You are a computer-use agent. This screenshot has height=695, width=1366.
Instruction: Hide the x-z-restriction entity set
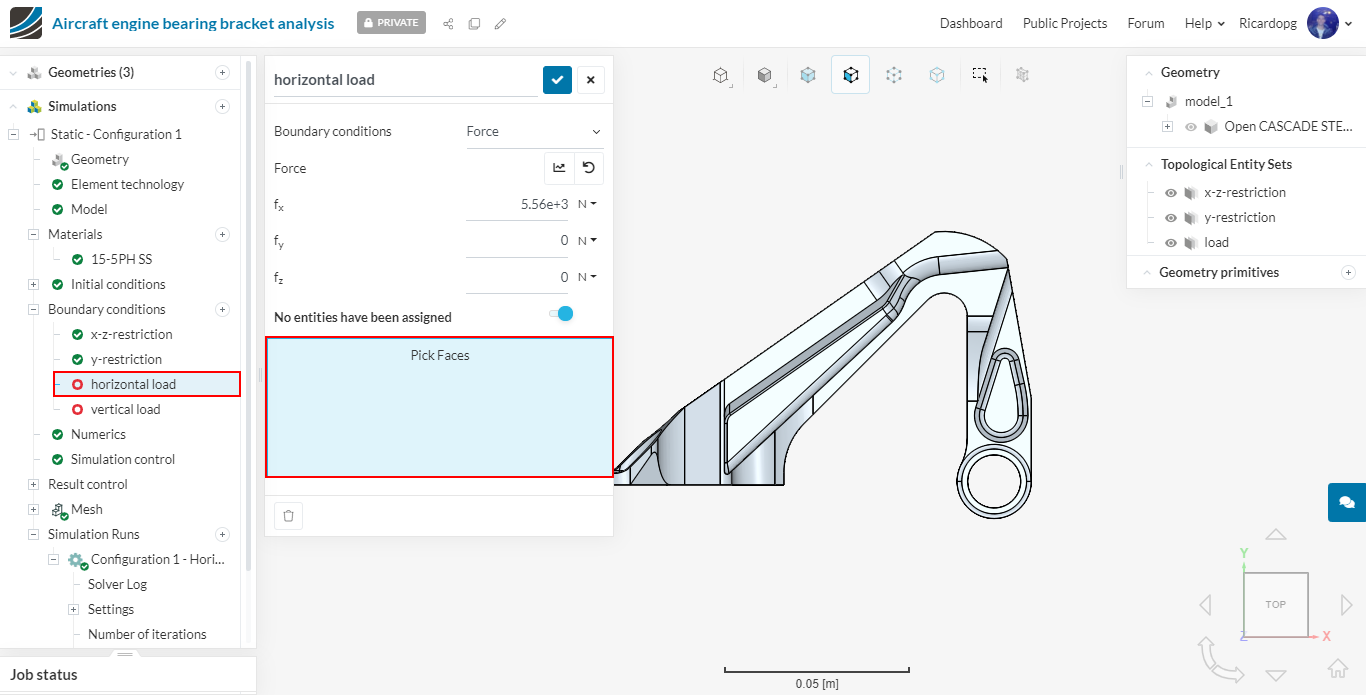click(x=1171, y=193)
